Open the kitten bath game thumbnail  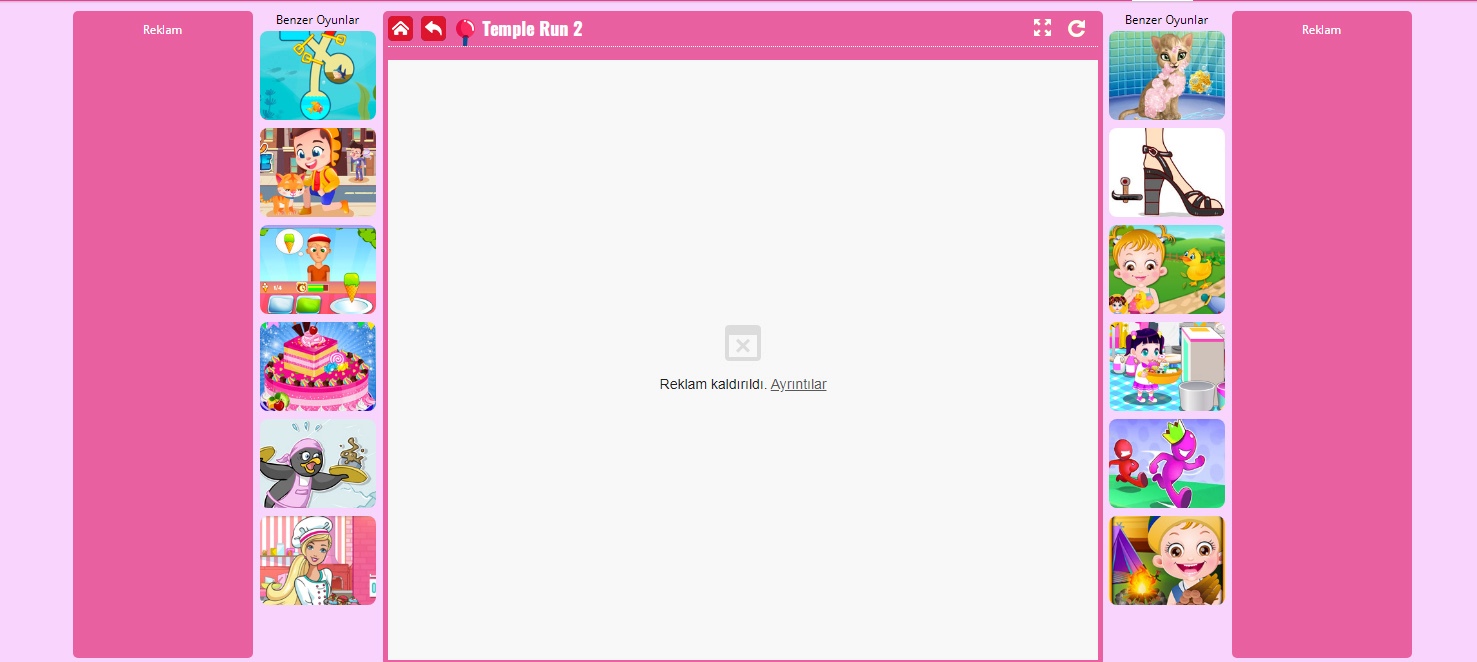point(1167,76)
